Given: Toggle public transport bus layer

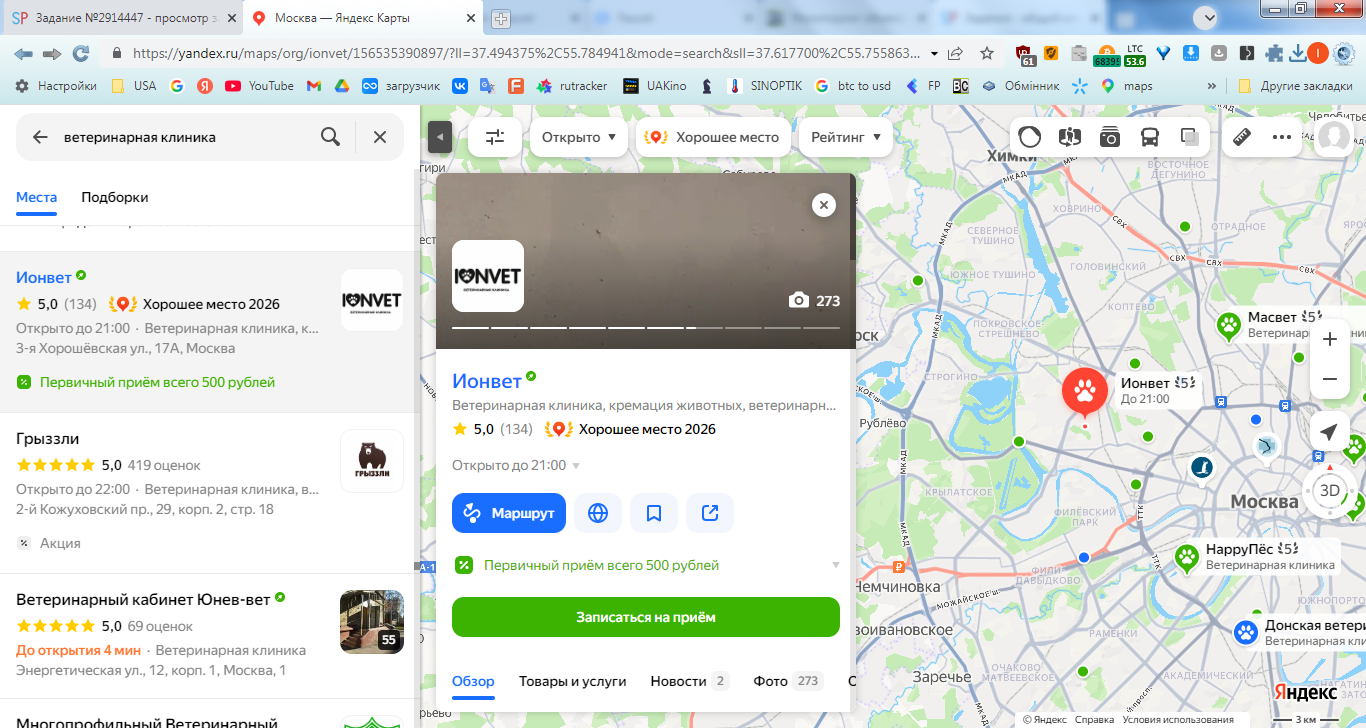Looking at the screenshot, I should (x=1150, y=137).
